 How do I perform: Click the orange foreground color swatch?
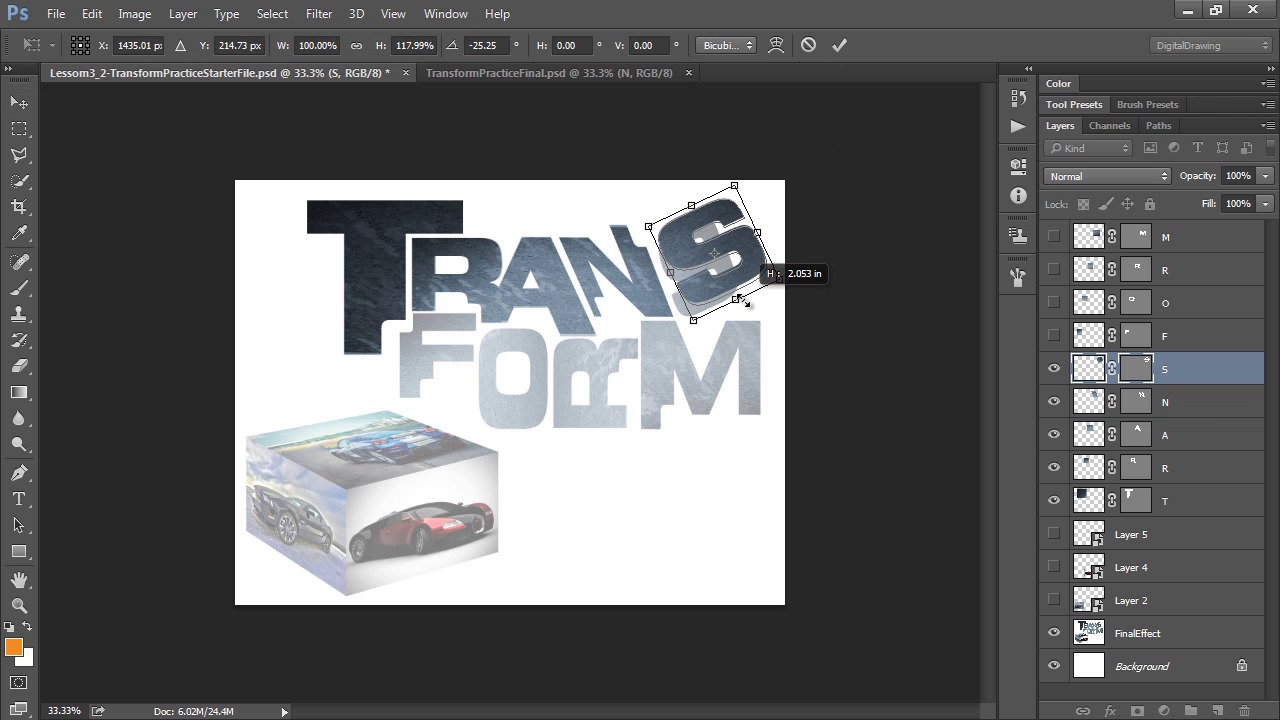tap(14, 648)
